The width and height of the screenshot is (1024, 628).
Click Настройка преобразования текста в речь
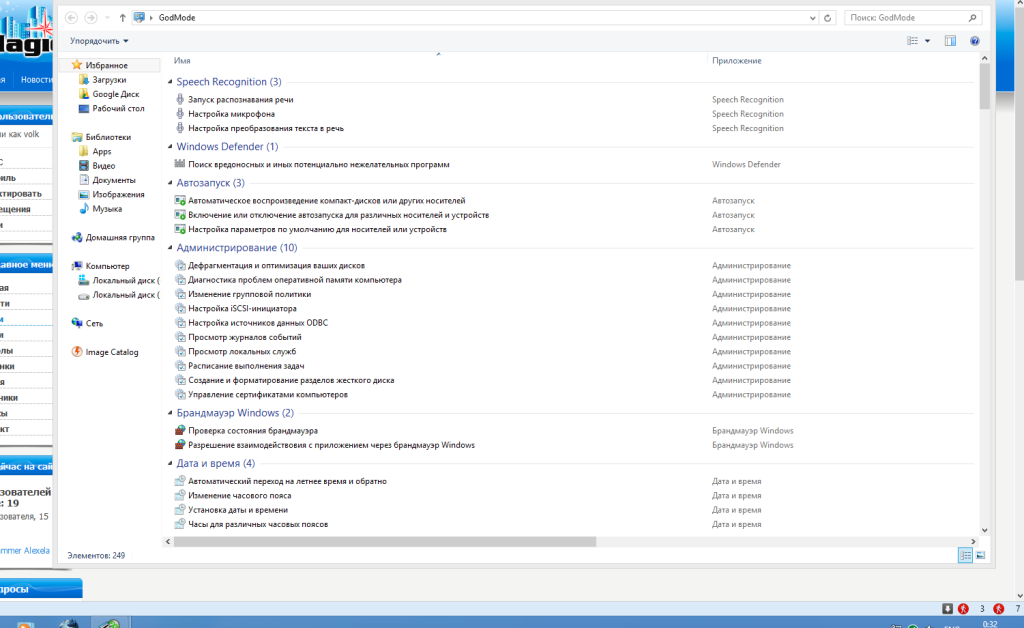click(266, 128)
